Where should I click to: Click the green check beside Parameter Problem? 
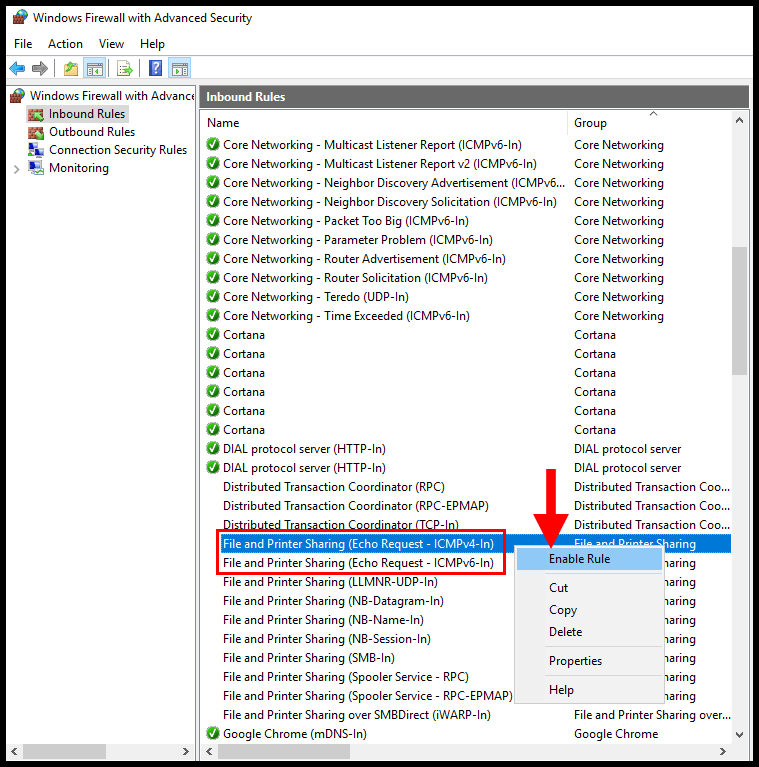pyautogui.click(x=213, y=239)
